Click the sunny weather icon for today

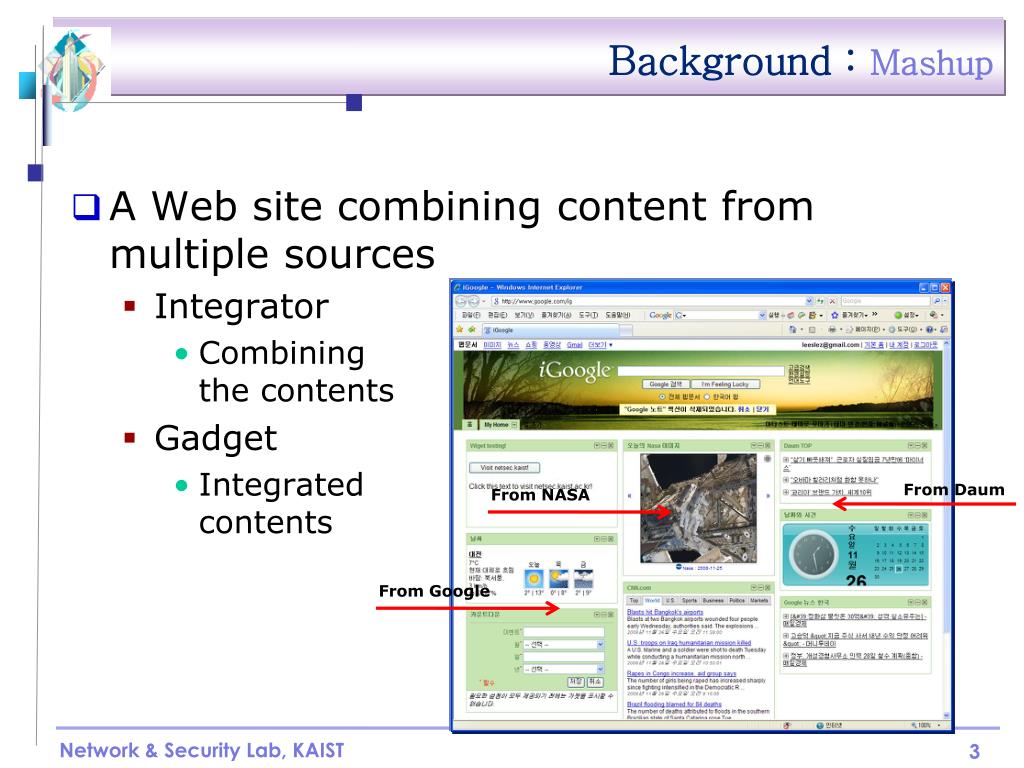[534, 579]
